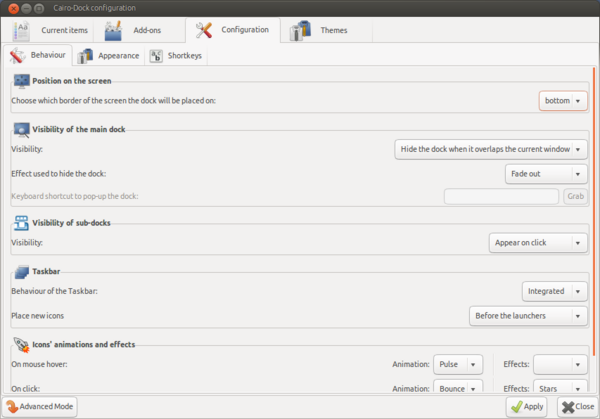Open the Before the launchers dropdown
Image resolution: width=600 pixels, height=419 pixels.
528,316
